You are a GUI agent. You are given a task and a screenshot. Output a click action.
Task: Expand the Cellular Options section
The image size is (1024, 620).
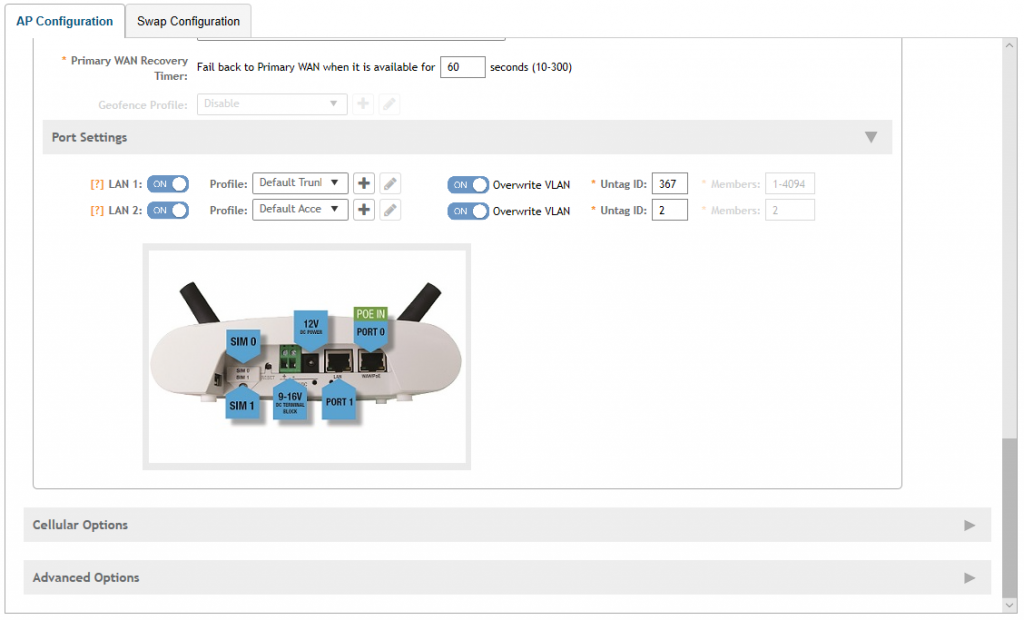[507, 525]
